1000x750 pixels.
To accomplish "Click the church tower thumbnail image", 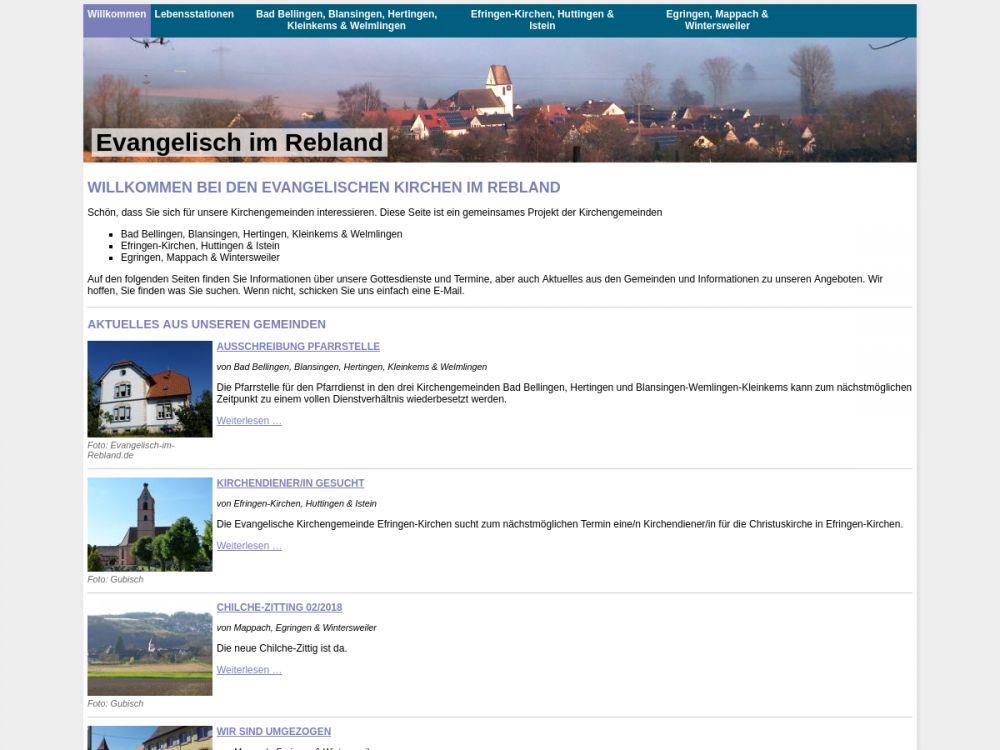I will (x=150, y=524).
